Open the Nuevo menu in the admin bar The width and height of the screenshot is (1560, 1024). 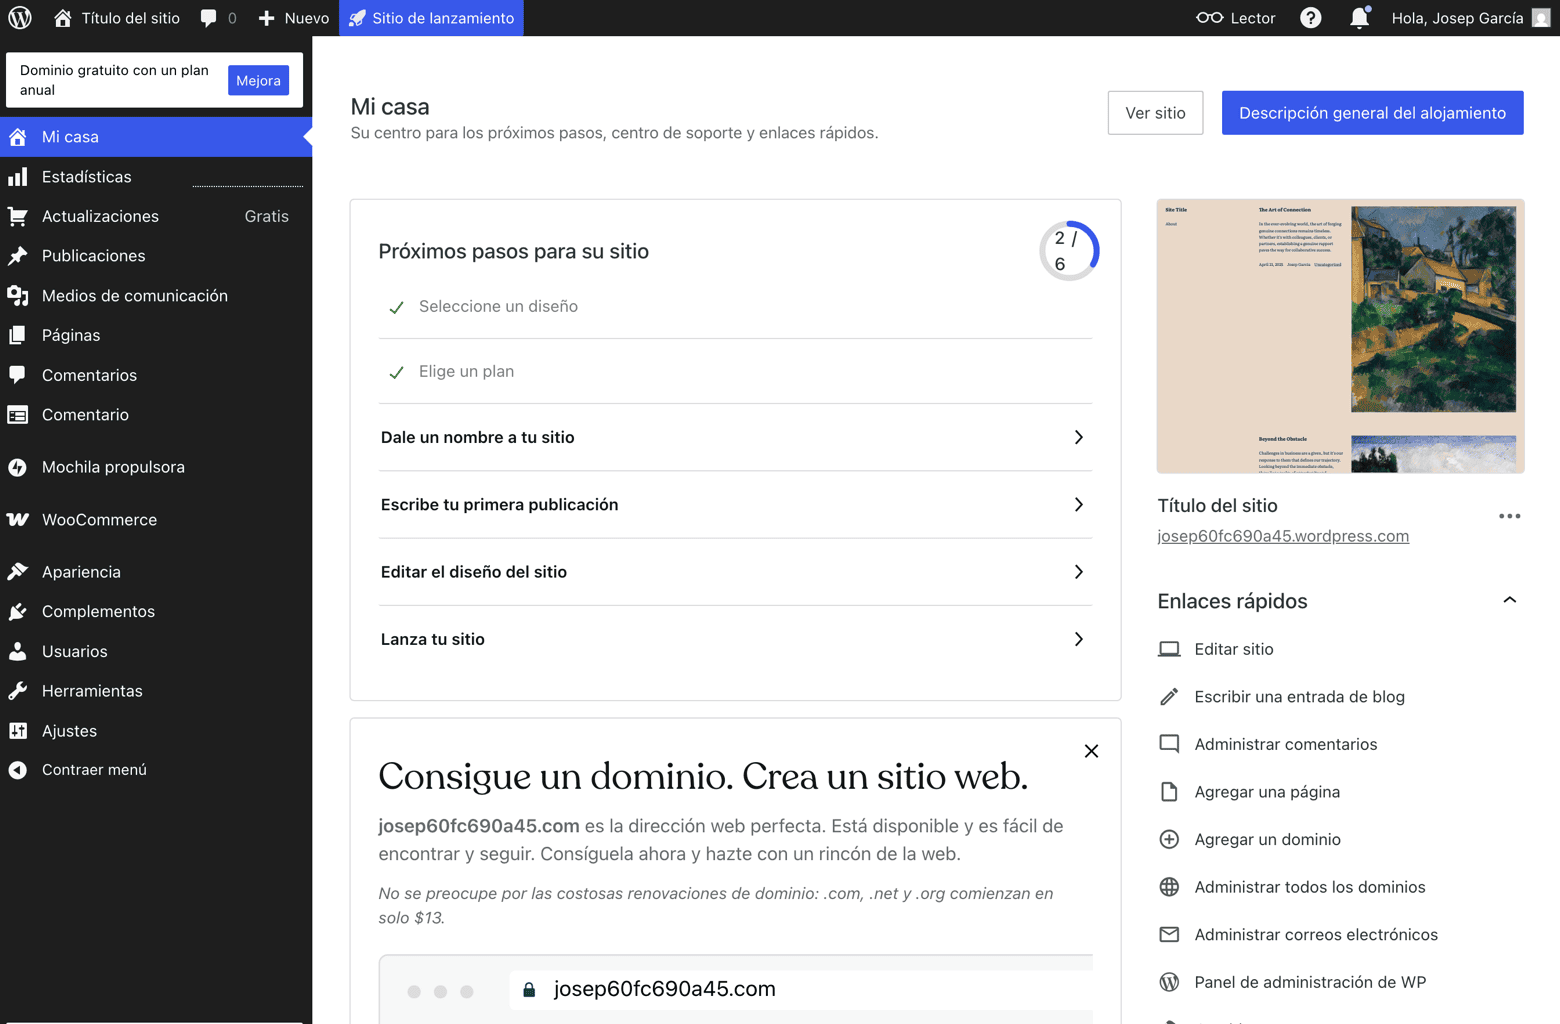coord(293,18)
